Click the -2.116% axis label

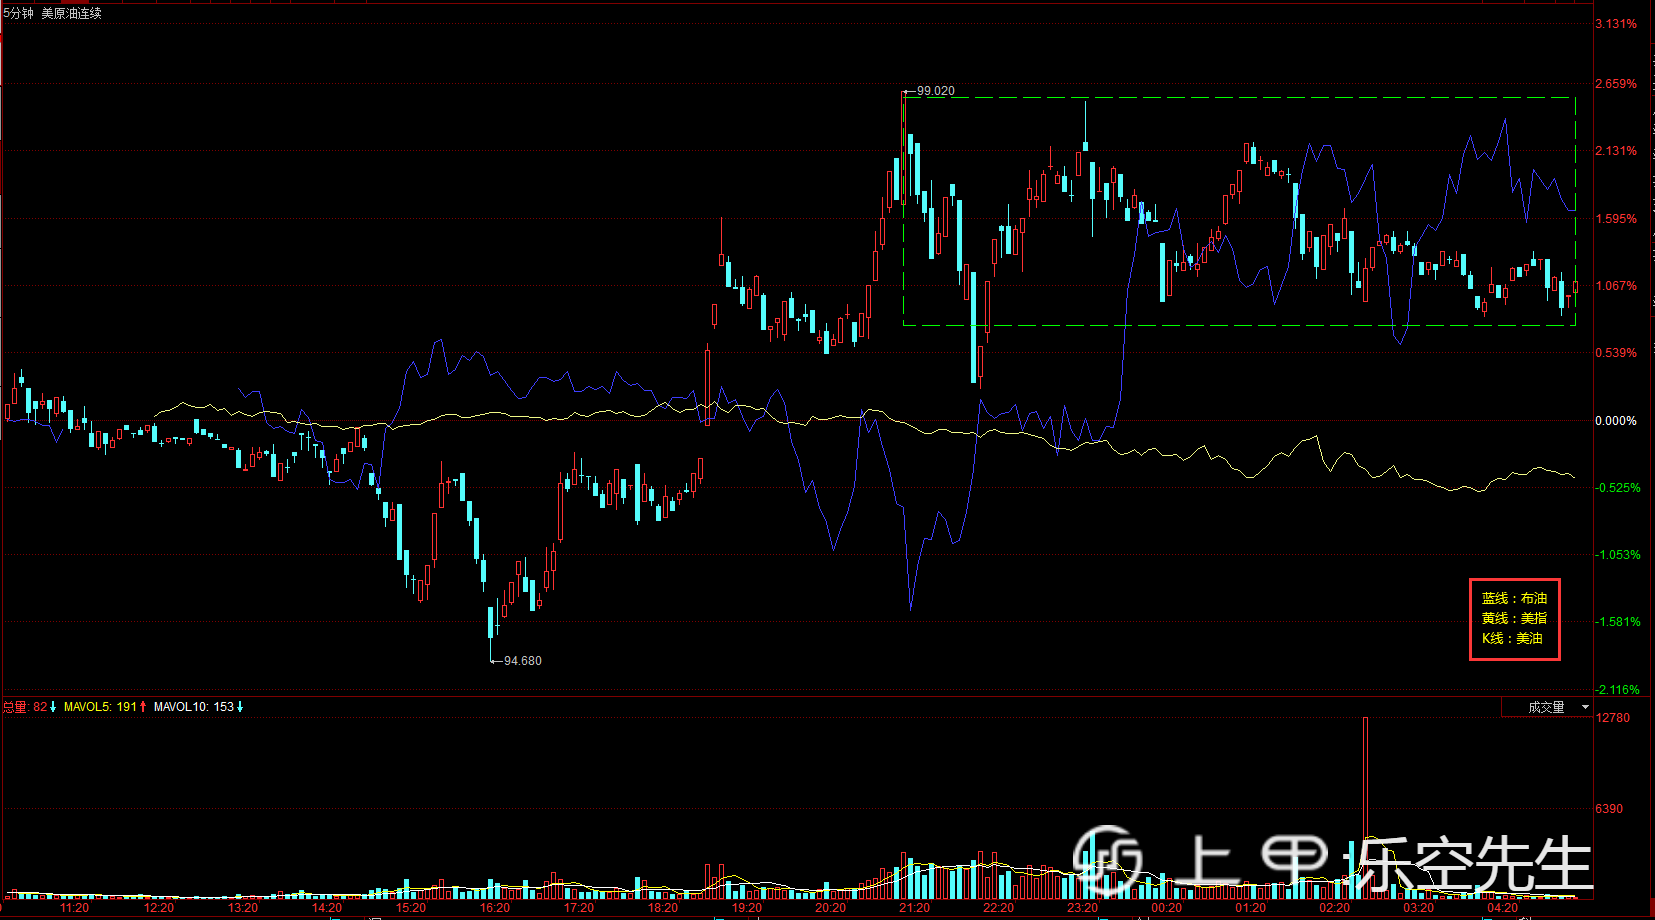1618,690
